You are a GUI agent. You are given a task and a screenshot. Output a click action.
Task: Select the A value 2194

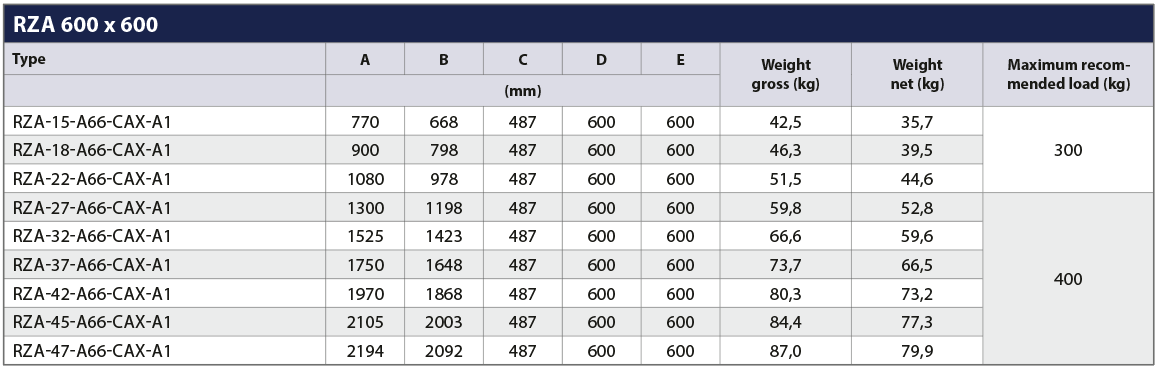pyautogui.click(x=365, y=352)
